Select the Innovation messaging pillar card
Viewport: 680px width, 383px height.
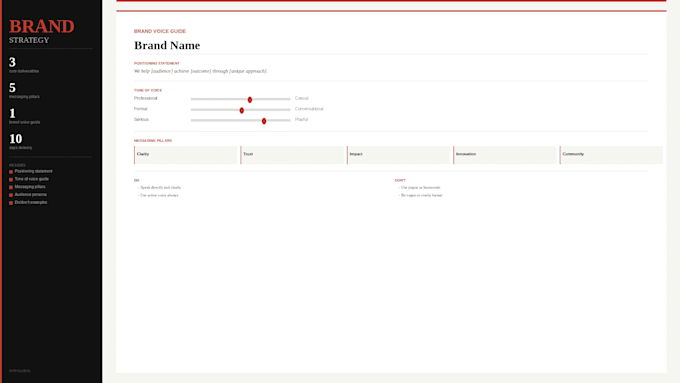[x=505, y=155]
